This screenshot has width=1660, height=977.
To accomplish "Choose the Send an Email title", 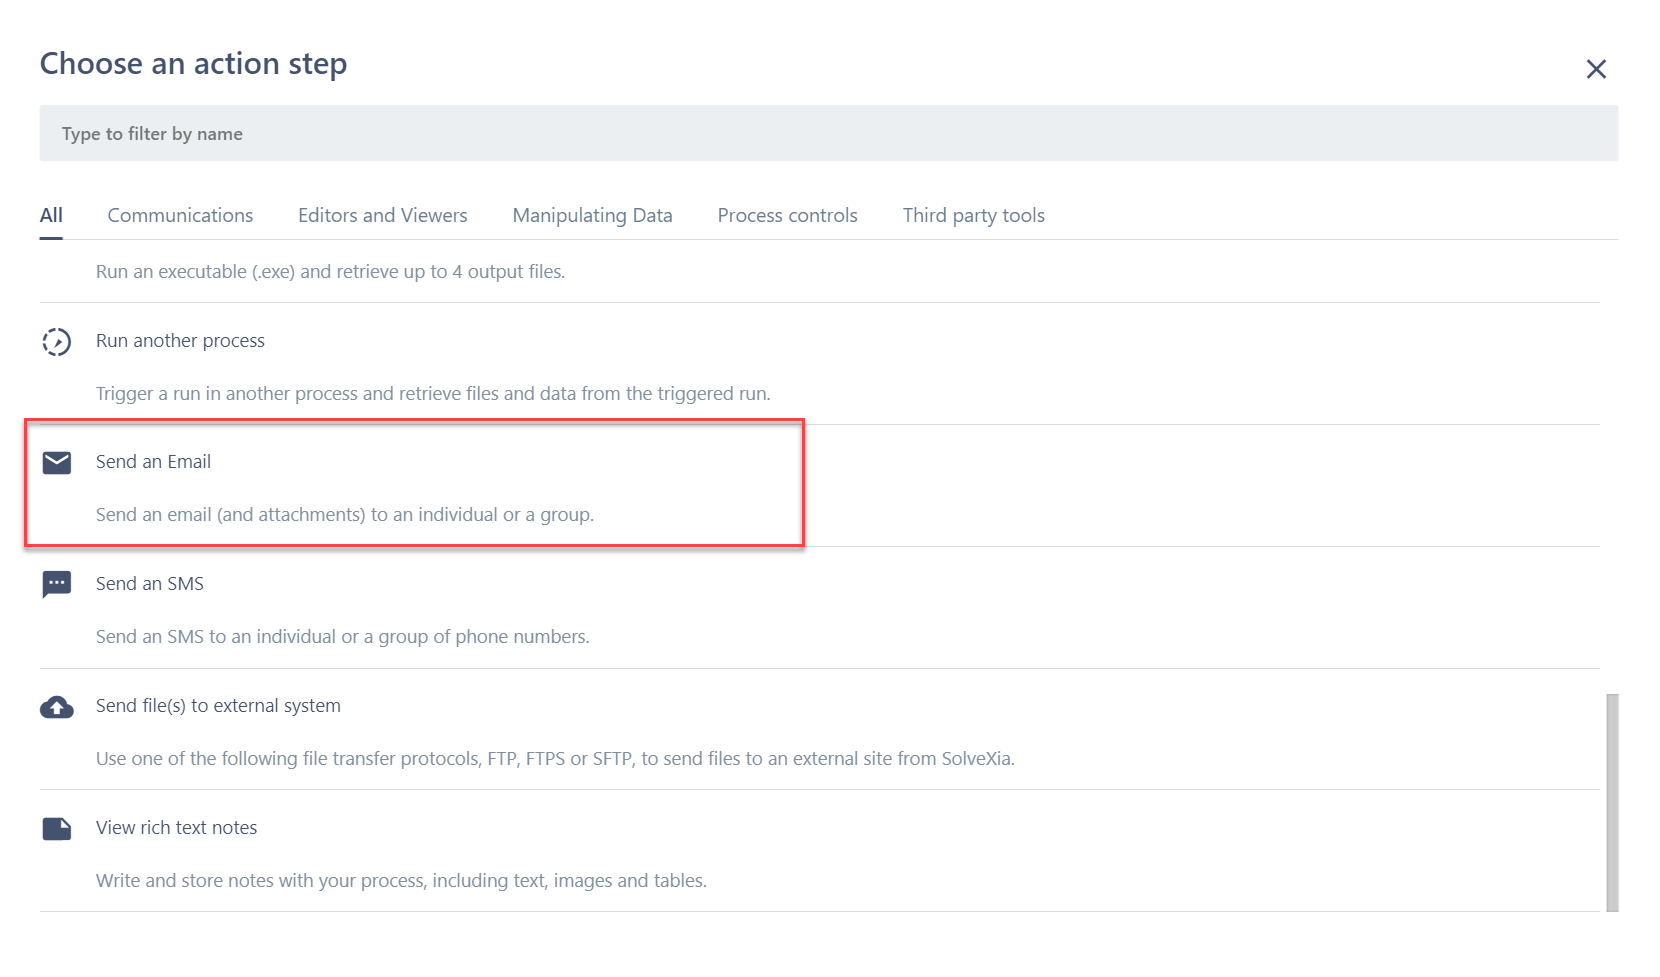I will coord(153,462).
